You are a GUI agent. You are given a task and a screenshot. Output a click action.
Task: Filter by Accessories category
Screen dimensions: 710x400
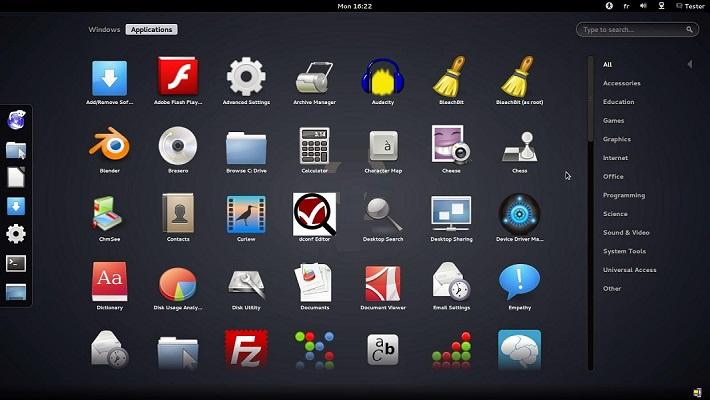coord(622,83)
